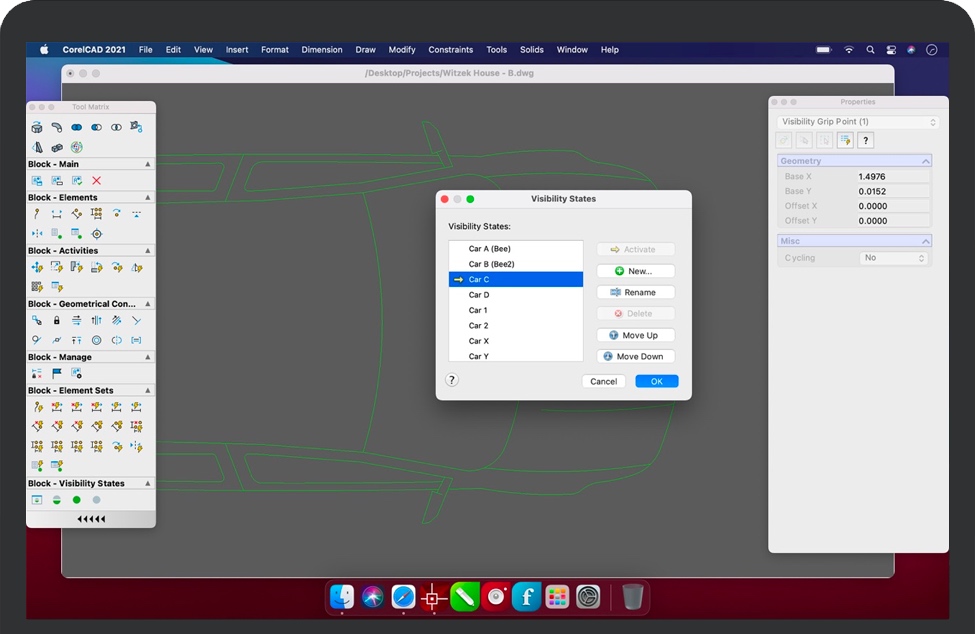Collapse the Block - Element Sets section
This screenshot has height=634, width=975.
point(148,391)
